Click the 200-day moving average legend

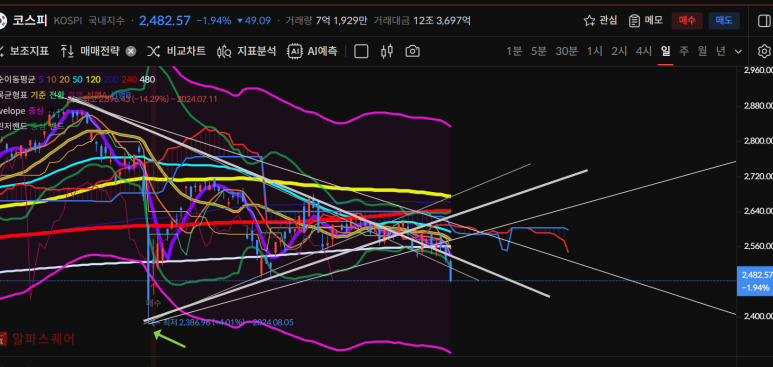[111, 79]
